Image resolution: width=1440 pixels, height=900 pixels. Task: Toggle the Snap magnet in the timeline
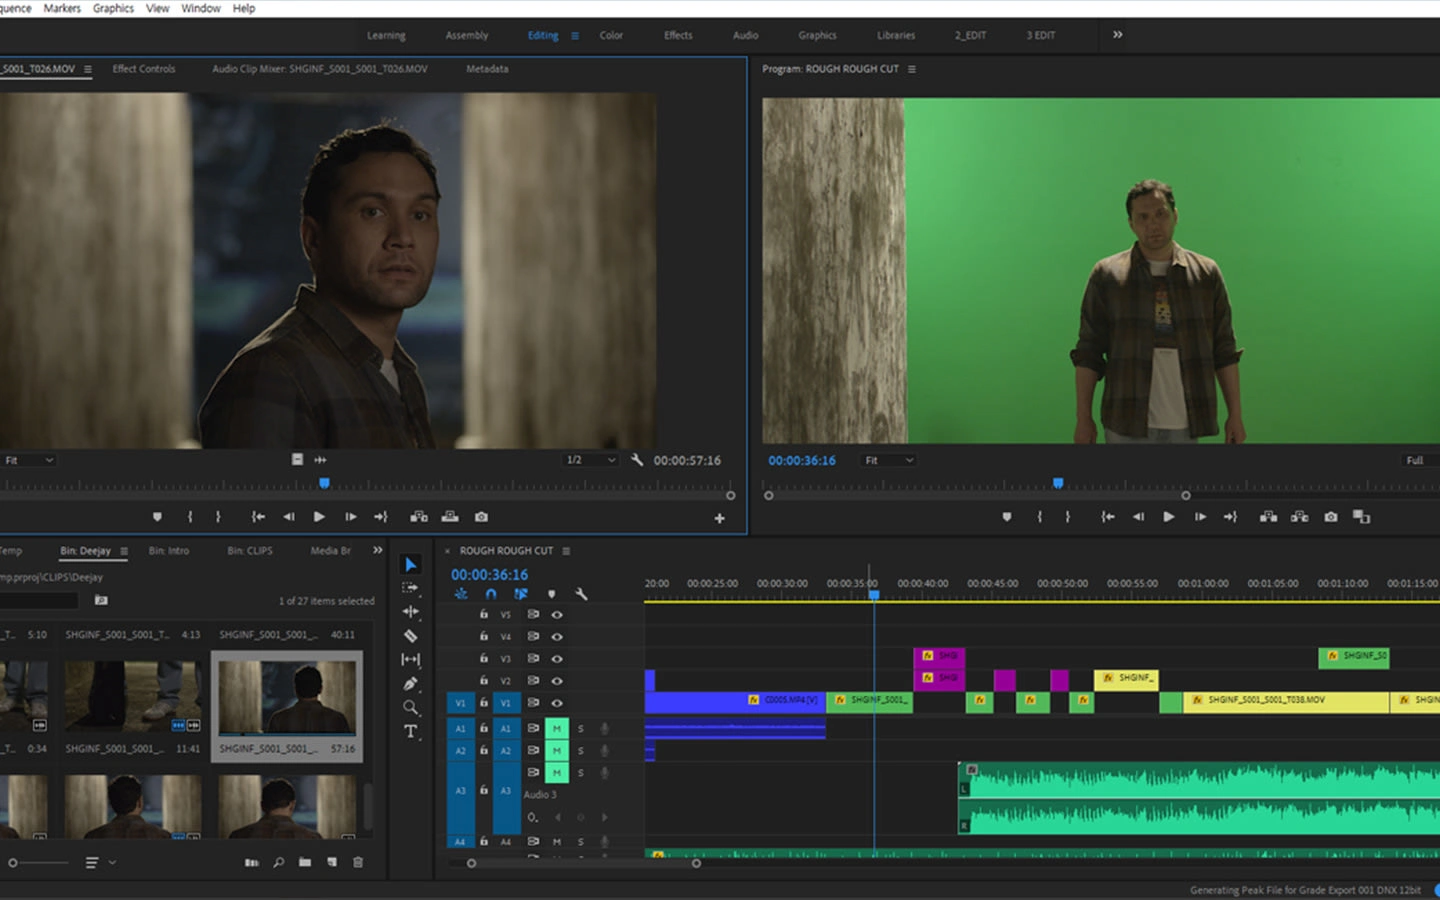pyautogui.click(x=491, y=594)
